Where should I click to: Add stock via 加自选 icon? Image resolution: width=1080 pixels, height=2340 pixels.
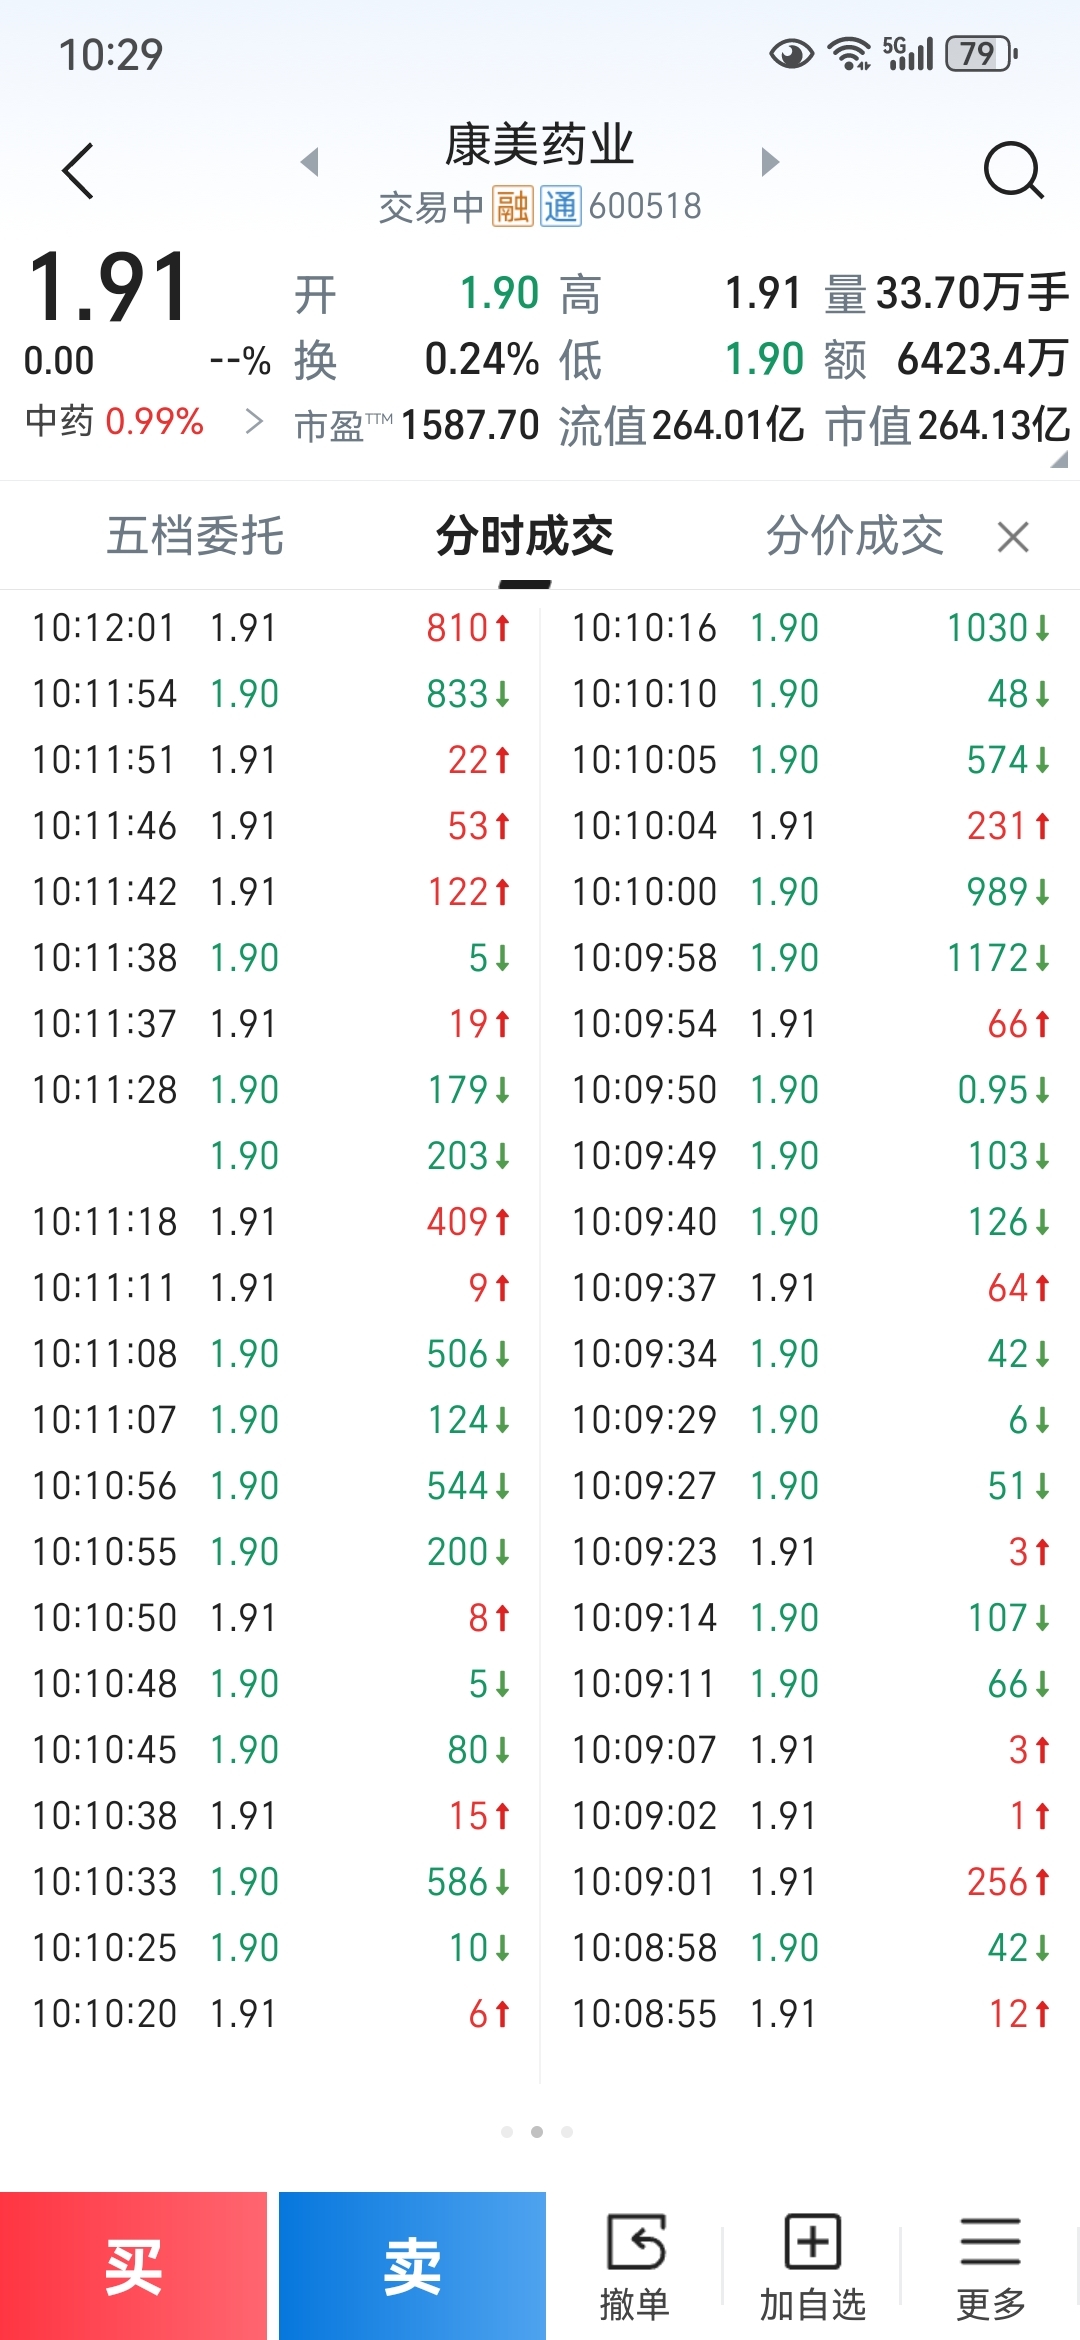pos(812,2266)
